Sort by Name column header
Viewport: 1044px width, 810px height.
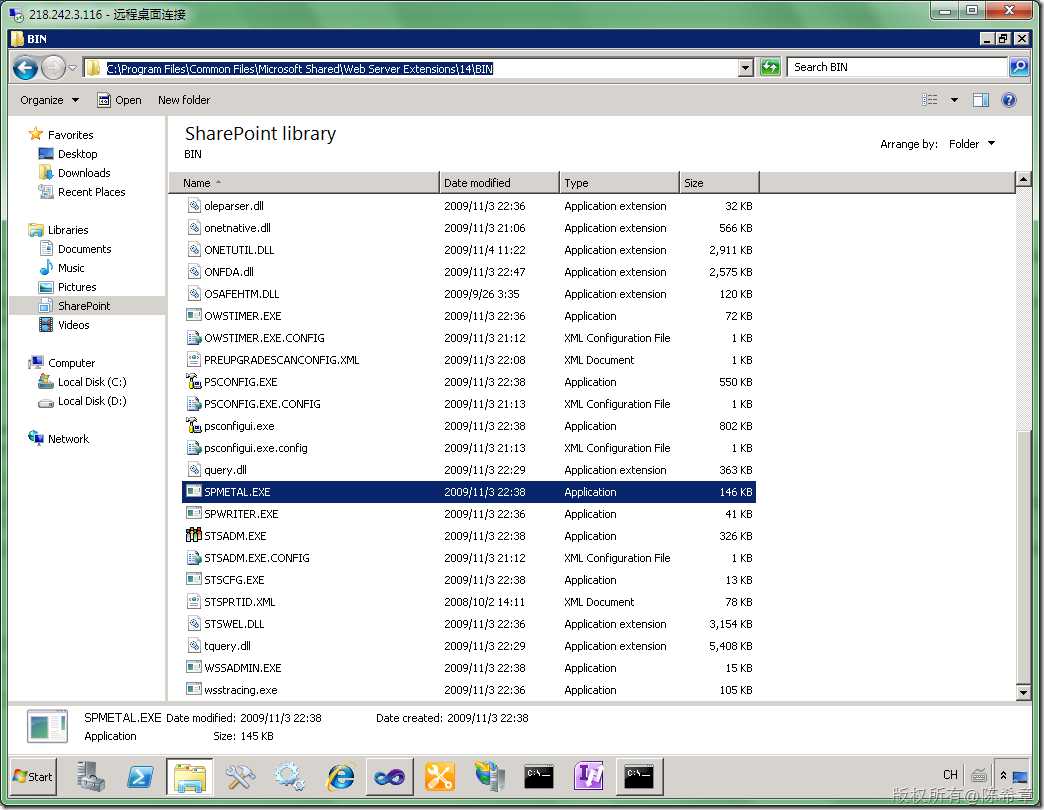point(304,183)
